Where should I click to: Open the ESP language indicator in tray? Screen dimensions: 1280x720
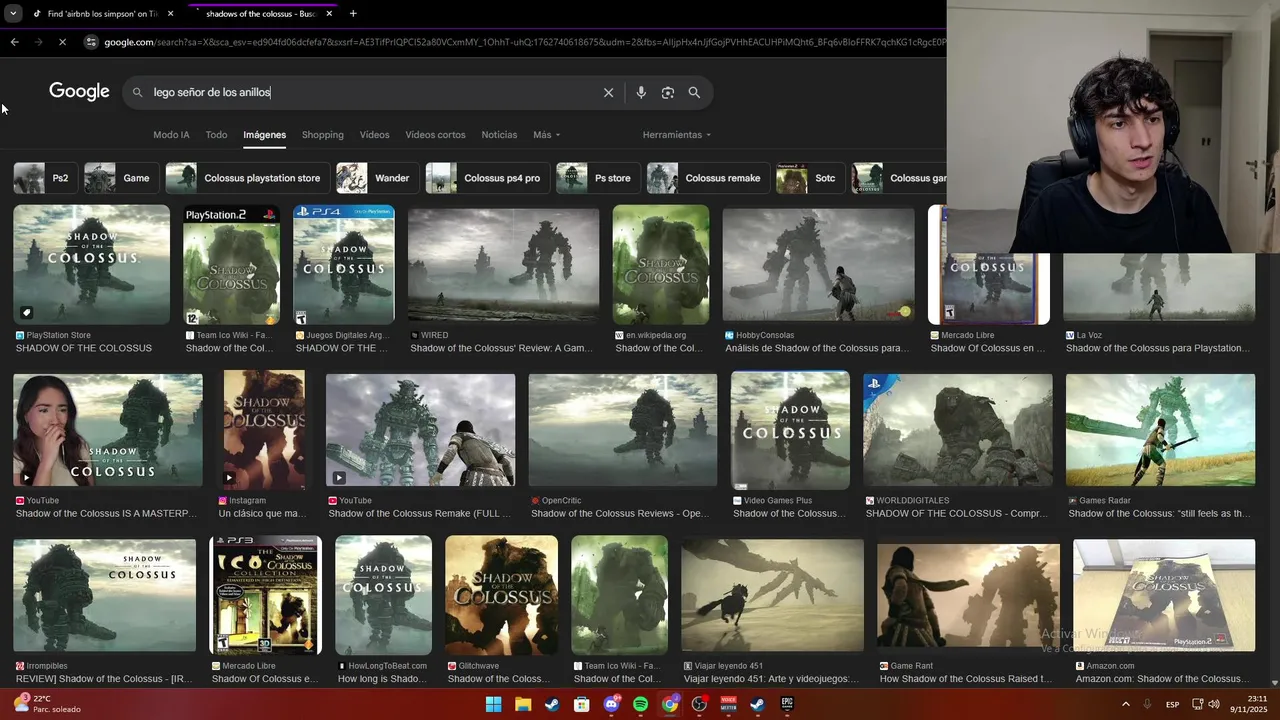(1172, 704)
